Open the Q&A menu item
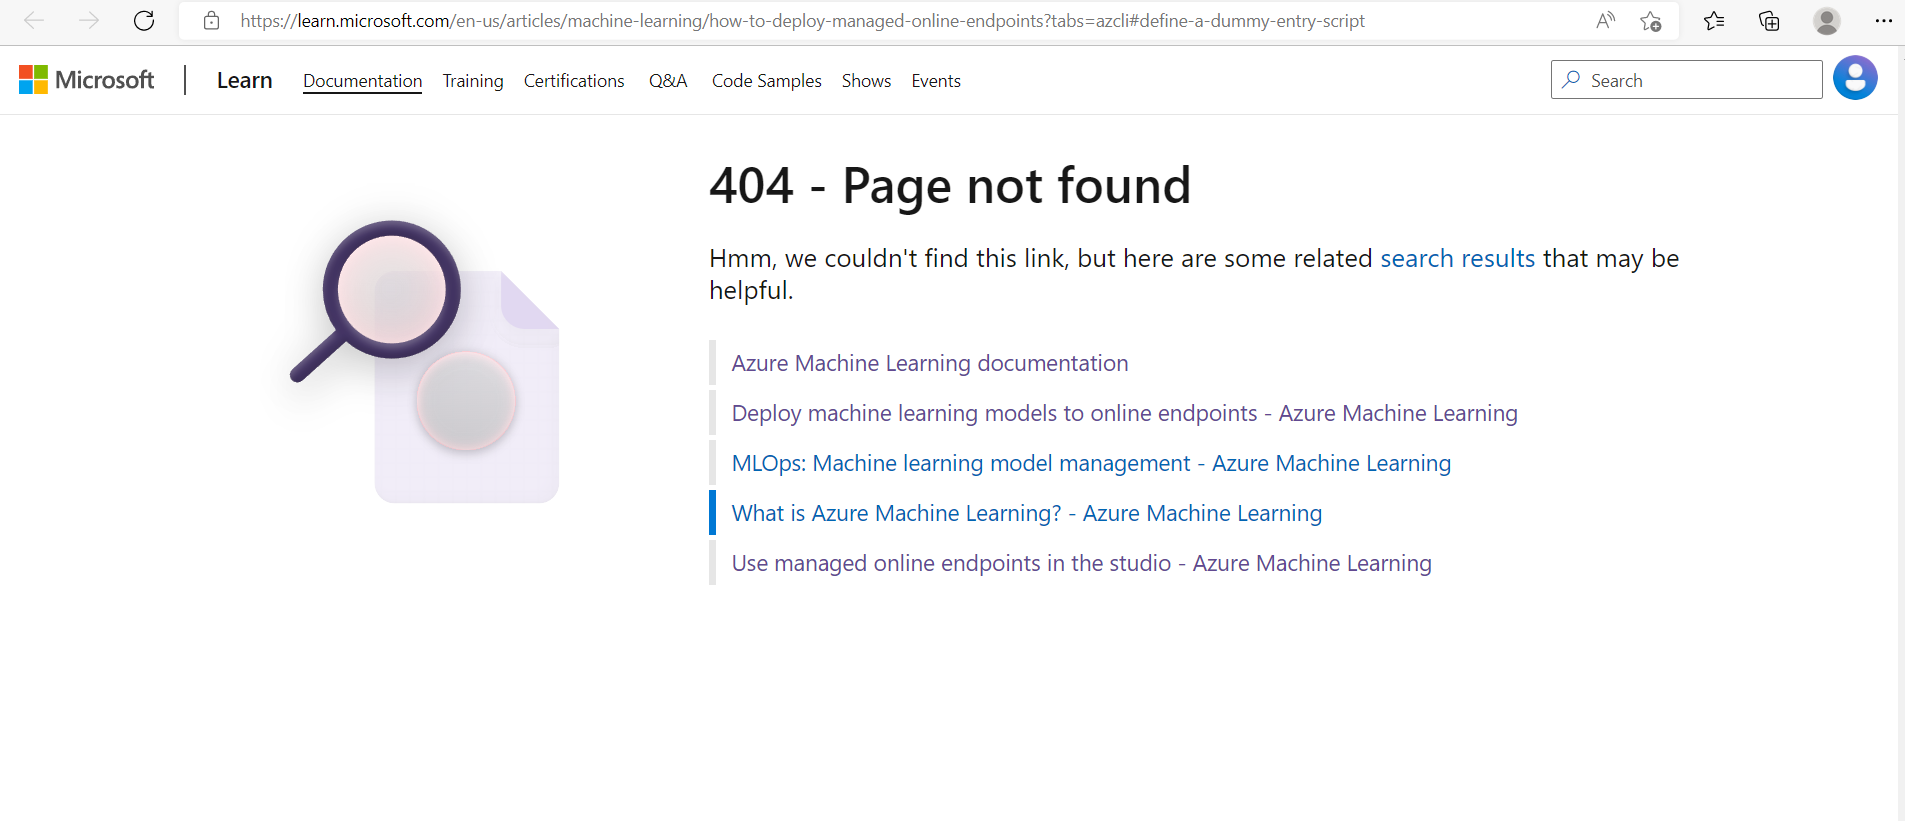 click(668, 81)
